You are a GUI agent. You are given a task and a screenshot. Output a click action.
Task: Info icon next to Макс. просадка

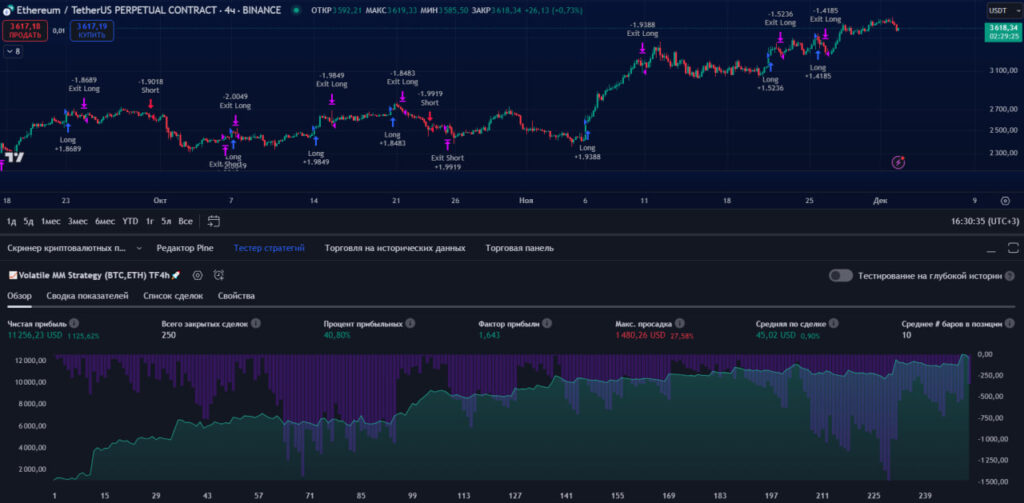pyautogui.click(x=679, y=323)
